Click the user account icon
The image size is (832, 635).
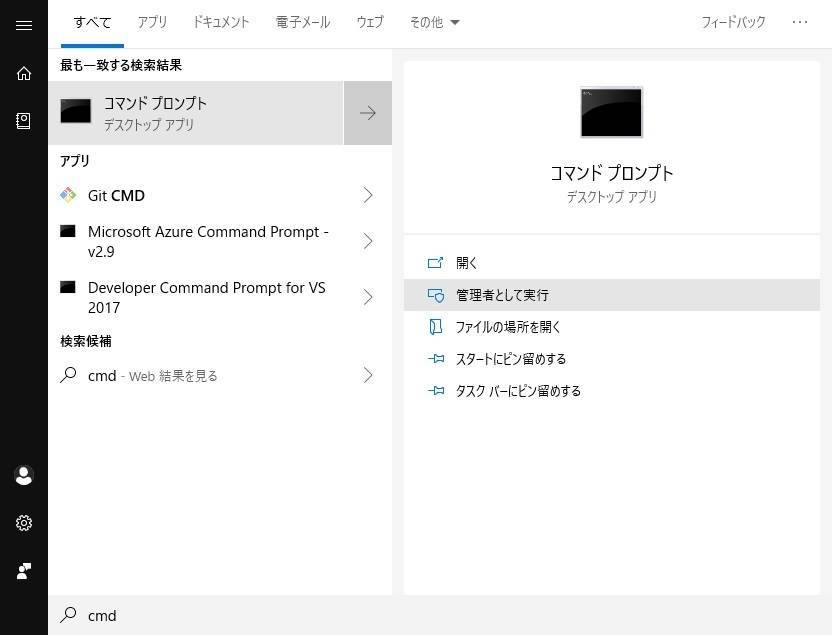[24, 475]
